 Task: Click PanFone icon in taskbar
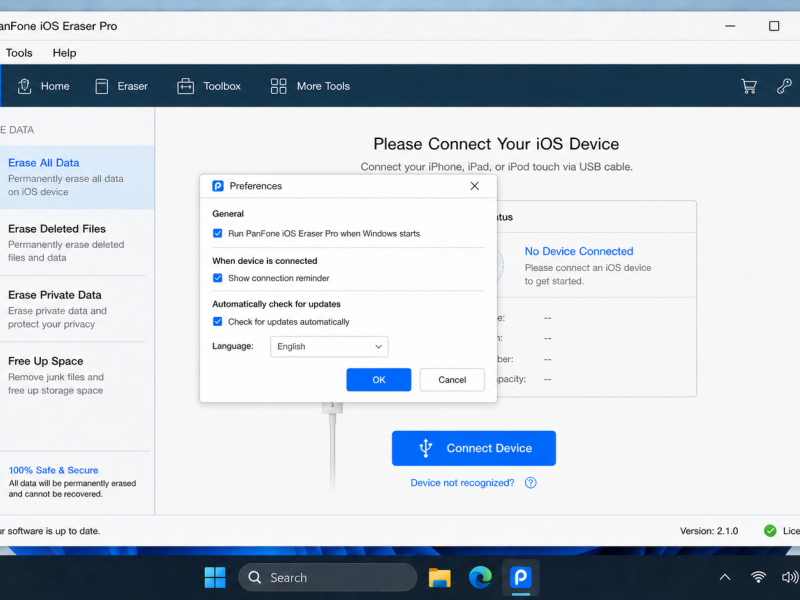pyautogui.click(x=521, y=578)
